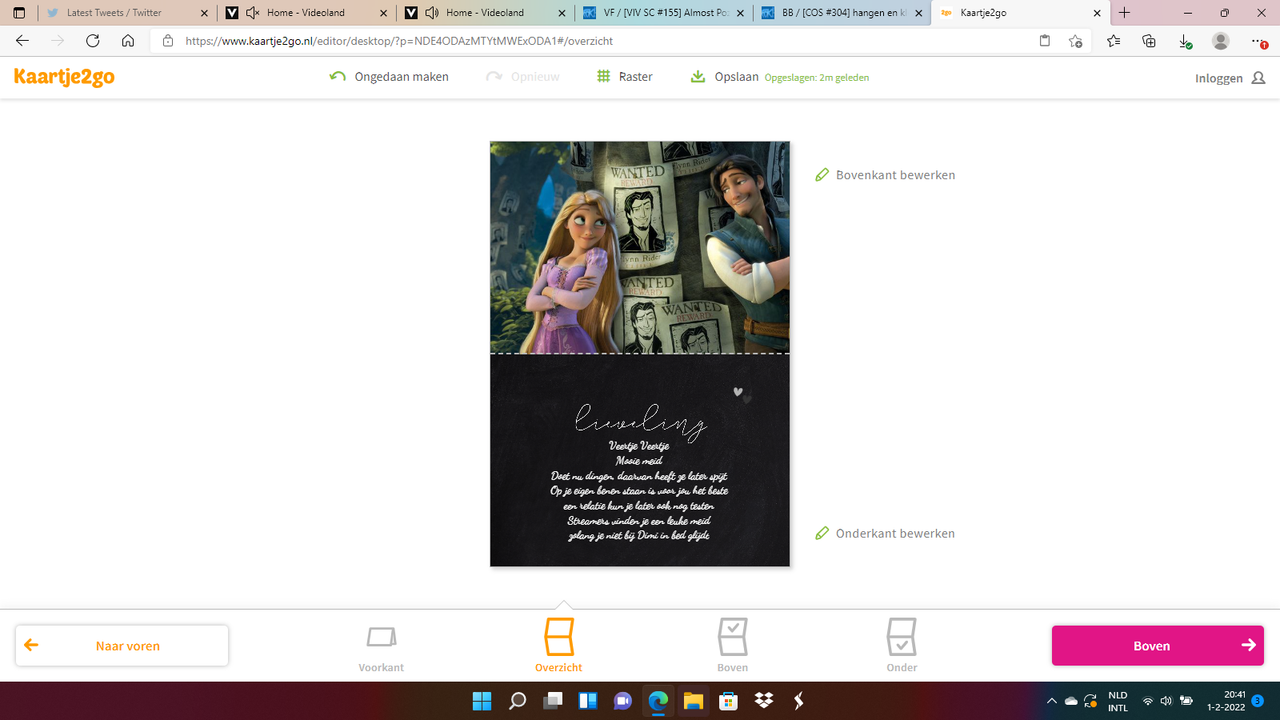Switch to the muted Home - Videoland tab

[x=307, y=13]
